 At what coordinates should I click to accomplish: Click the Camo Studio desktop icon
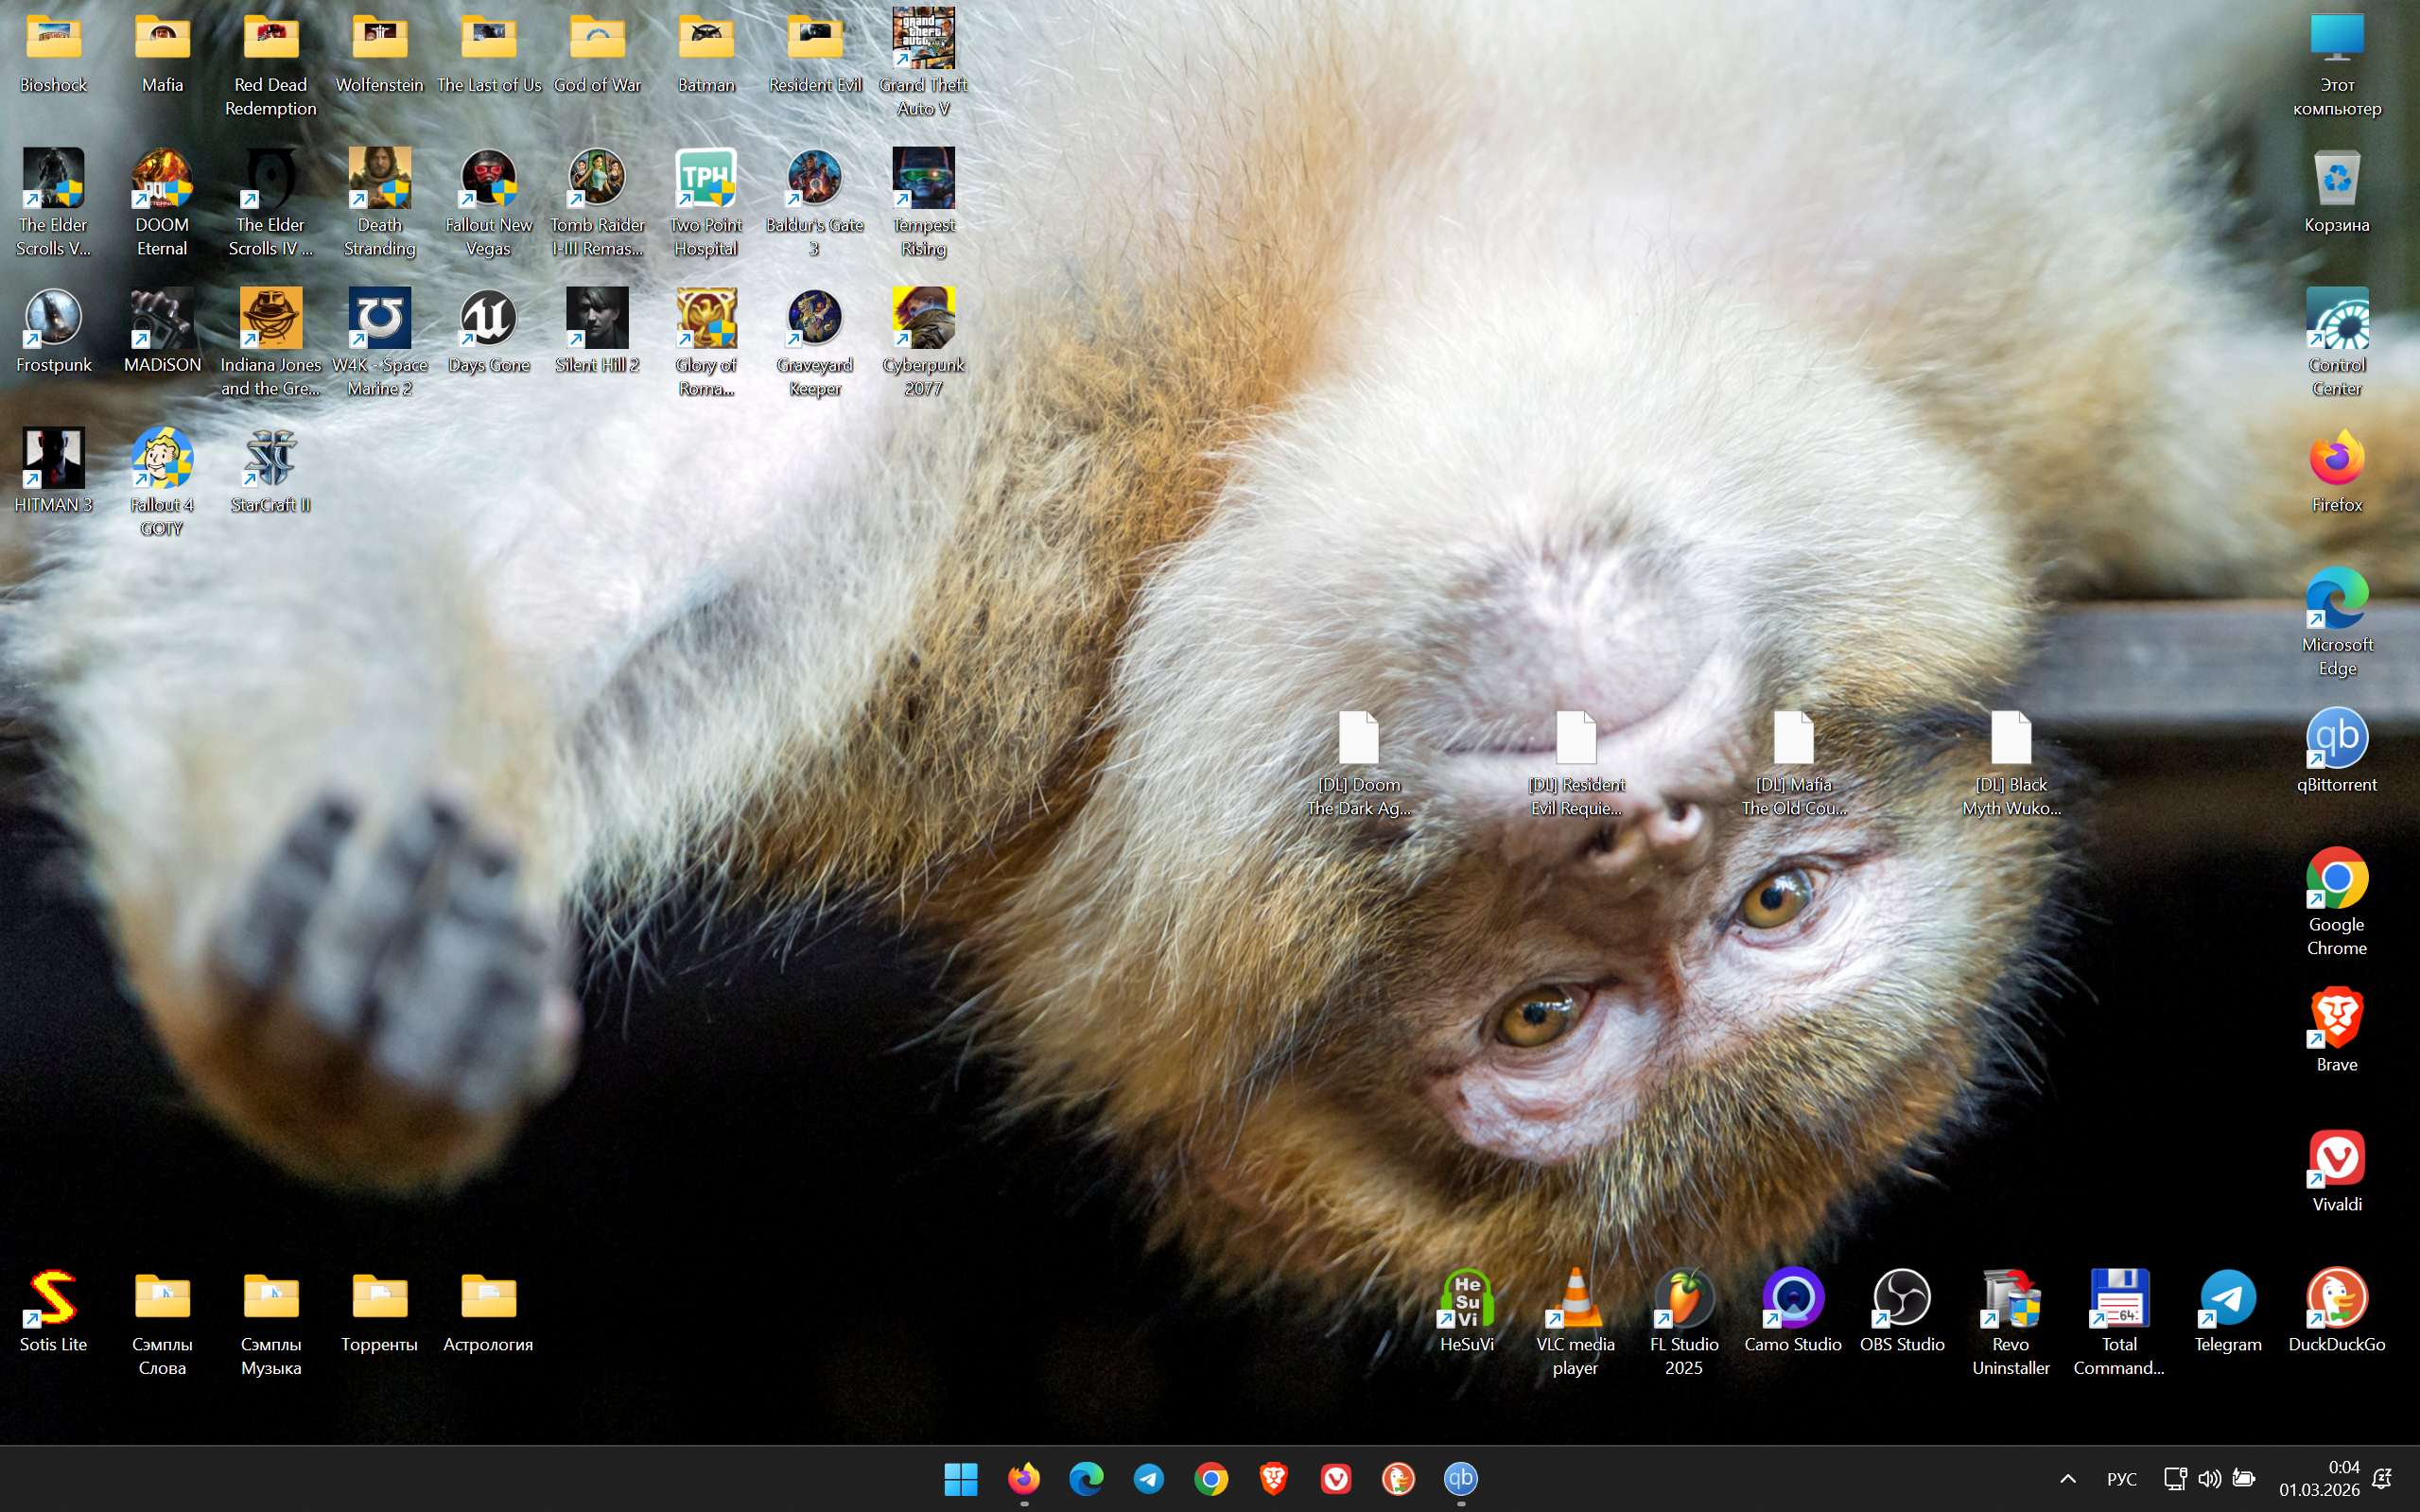1792,1299
